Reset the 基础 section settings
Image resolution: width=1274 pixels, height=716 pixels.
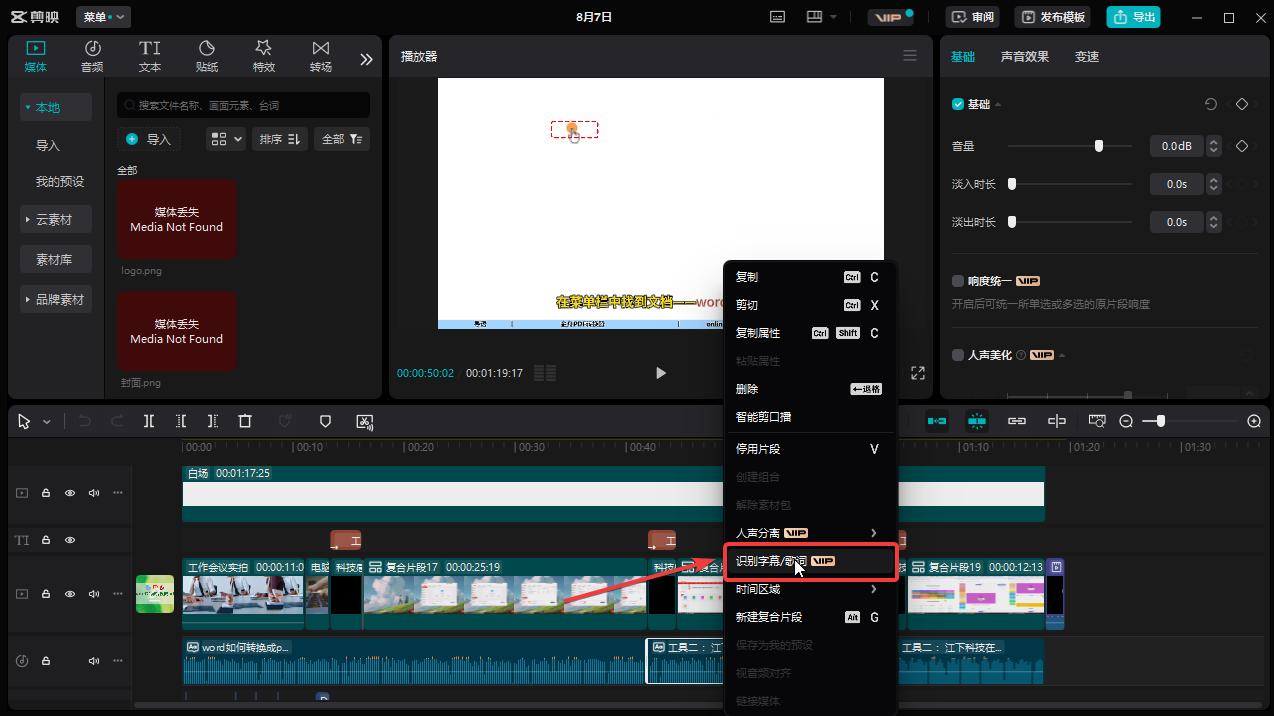click(x=1211, y=104)
